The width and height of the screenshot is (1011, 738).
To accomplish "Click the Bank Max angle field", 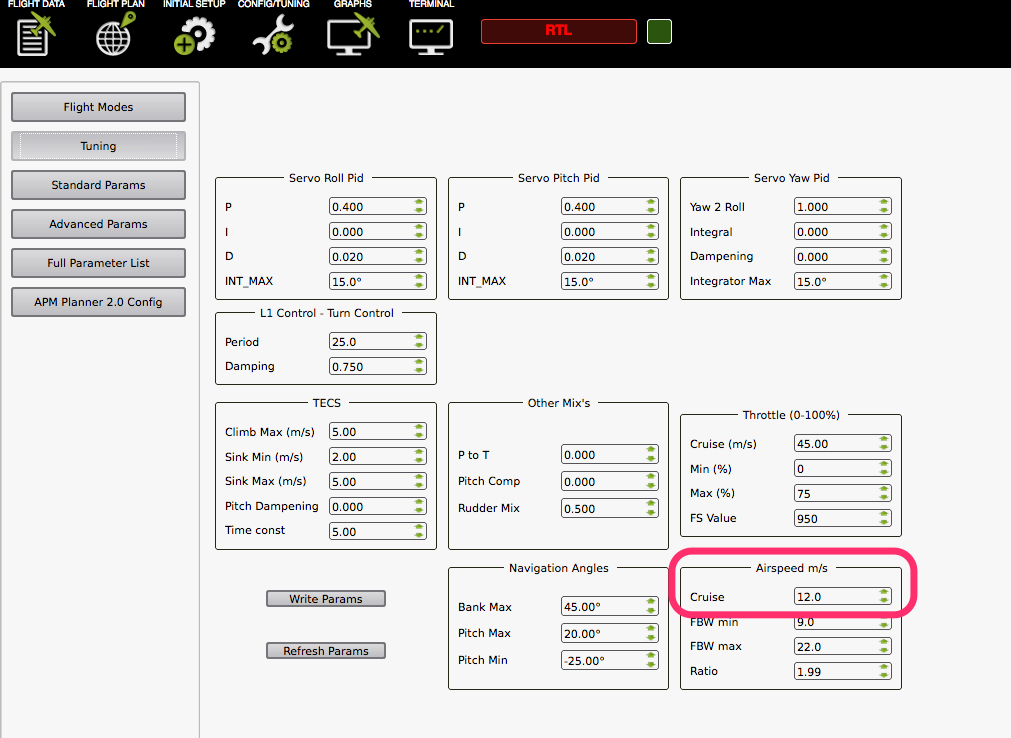I will [x=601, y=607].
